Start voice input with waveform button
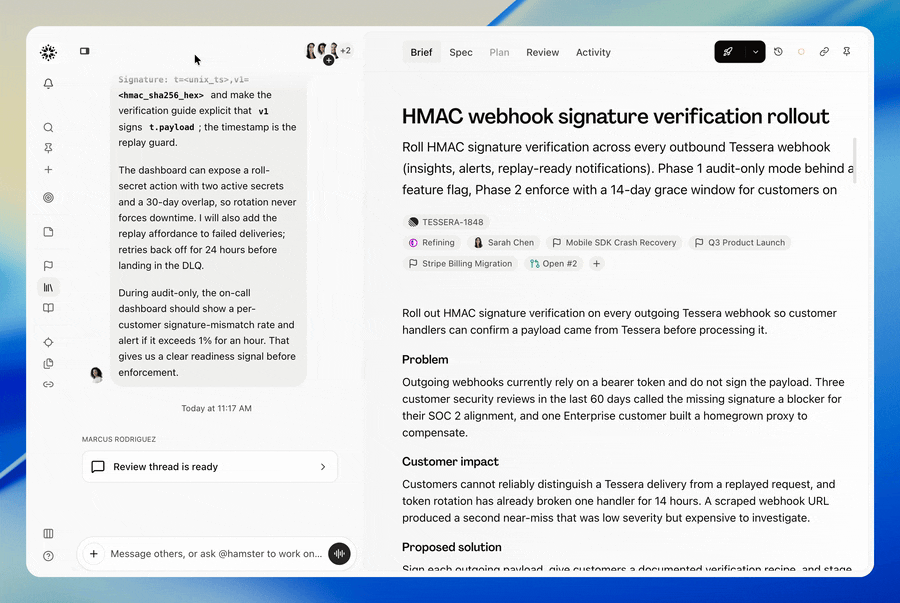Image resolution: width=900 pixels, height=603 pixels. [x=339, y=554]
